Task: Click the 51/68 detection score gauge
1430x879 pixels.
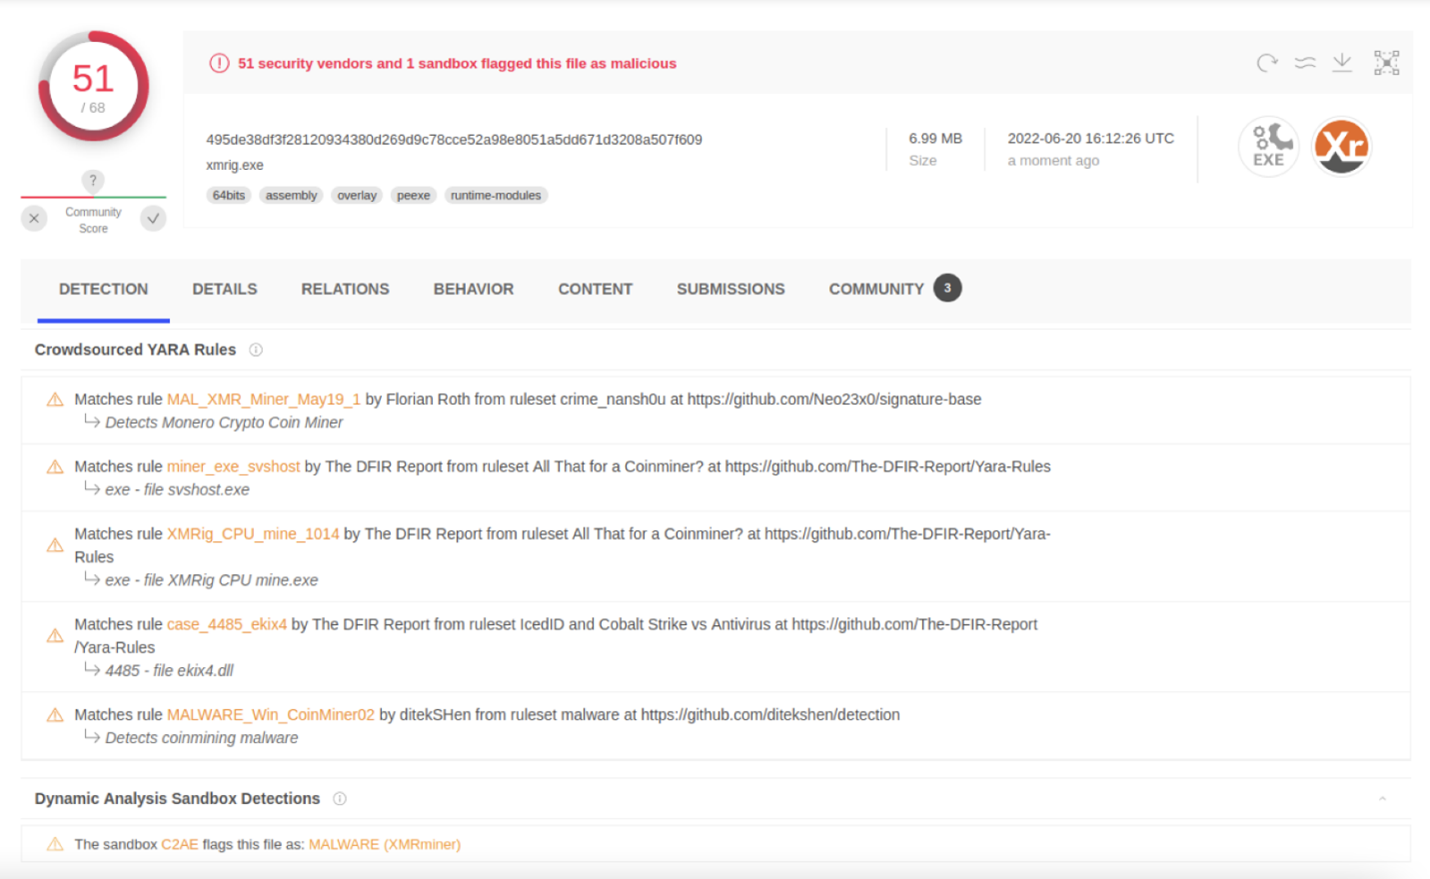Action: tap(93, 88)
